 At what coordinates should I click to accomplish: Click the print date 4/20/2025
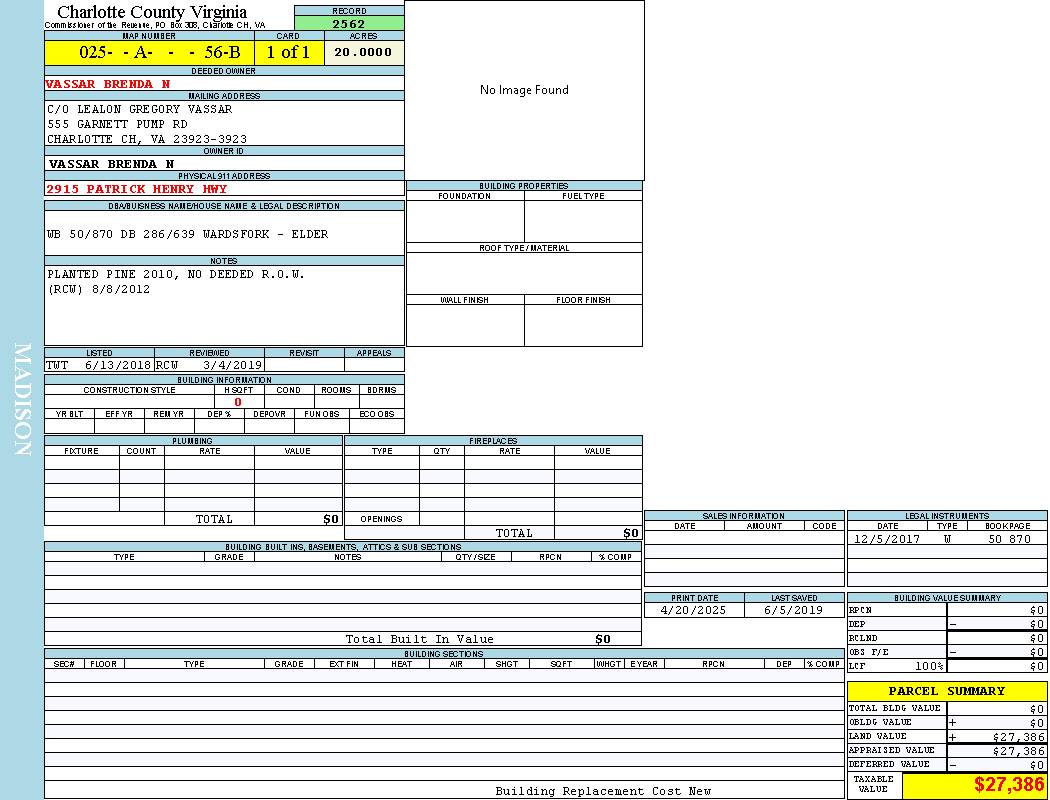tap(694, 610)
